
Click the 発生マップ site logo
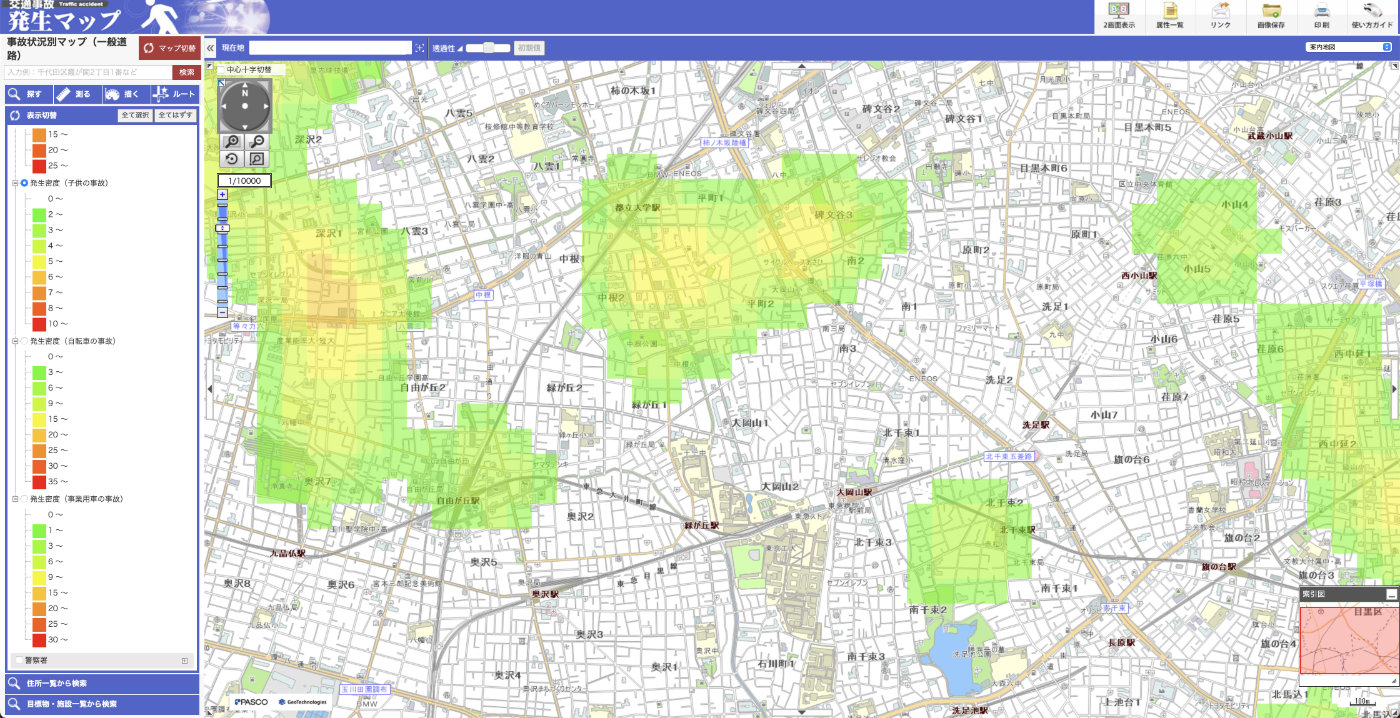(x=66, y=19)
